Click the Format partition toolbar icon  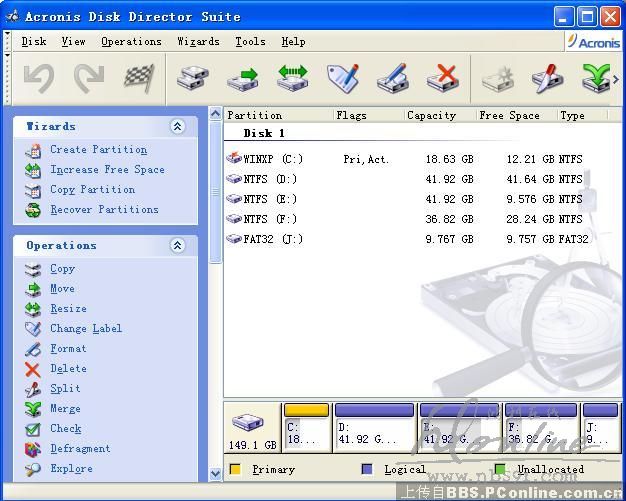coord(392,78)
